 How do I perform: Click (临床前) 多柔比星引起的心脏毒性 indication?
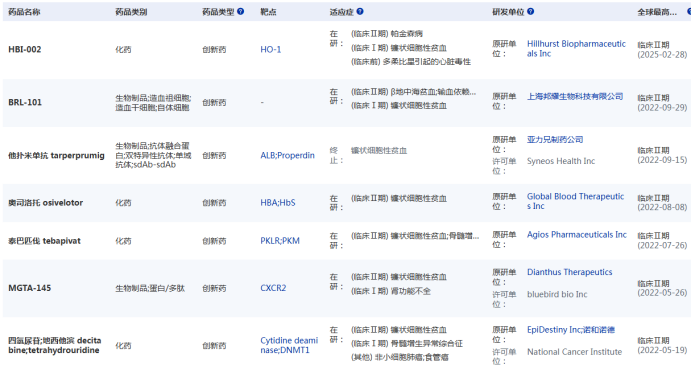411,61
